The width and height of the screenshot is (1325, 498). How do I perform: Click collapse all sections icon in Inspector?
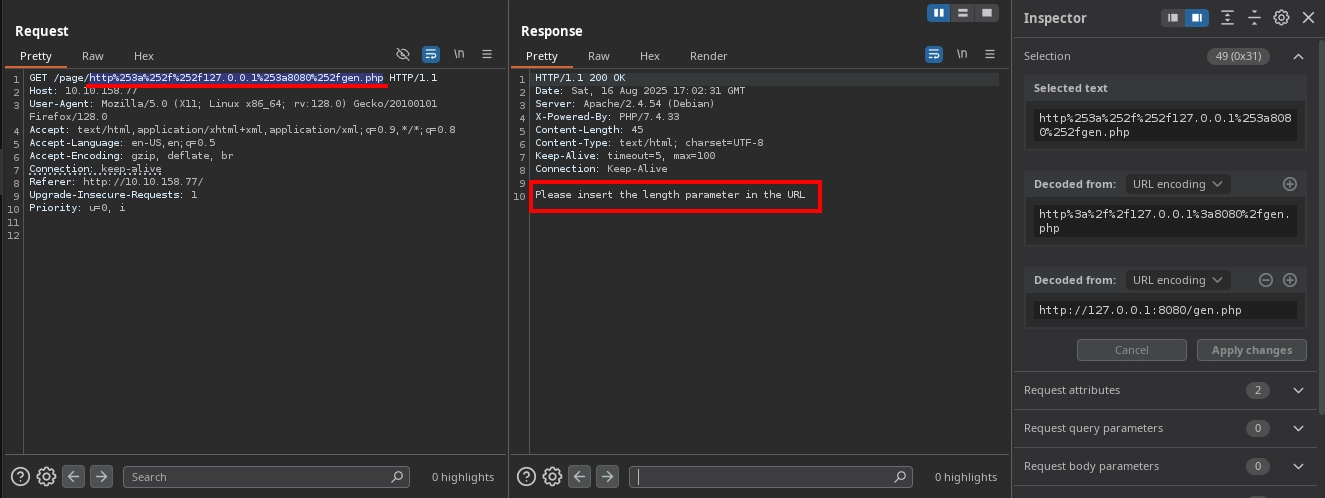(x=1254, y=18)
